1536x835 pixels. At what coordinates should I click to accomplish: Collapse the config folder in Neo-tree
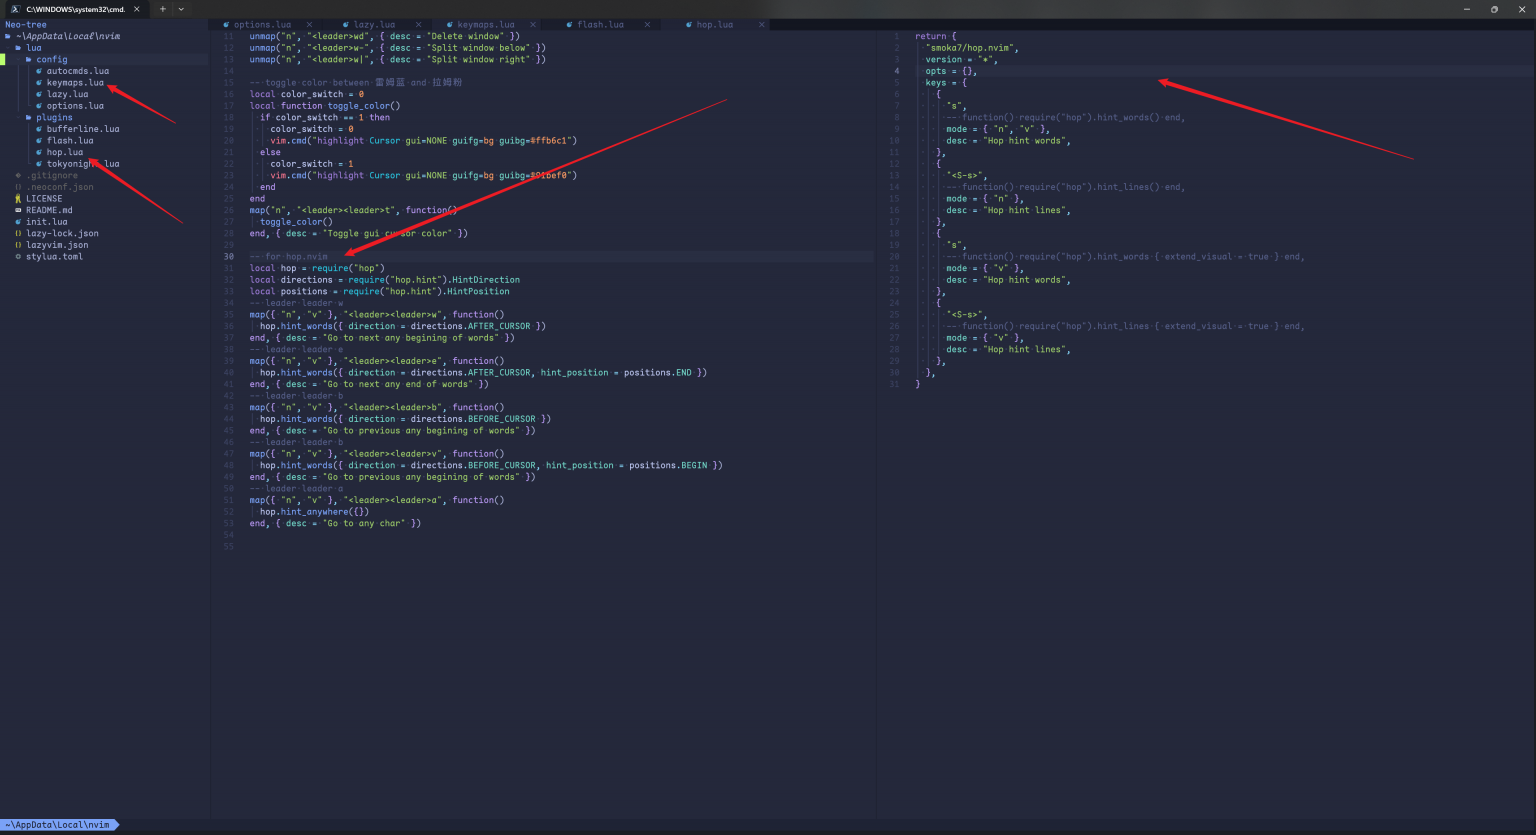pos(51,60)
